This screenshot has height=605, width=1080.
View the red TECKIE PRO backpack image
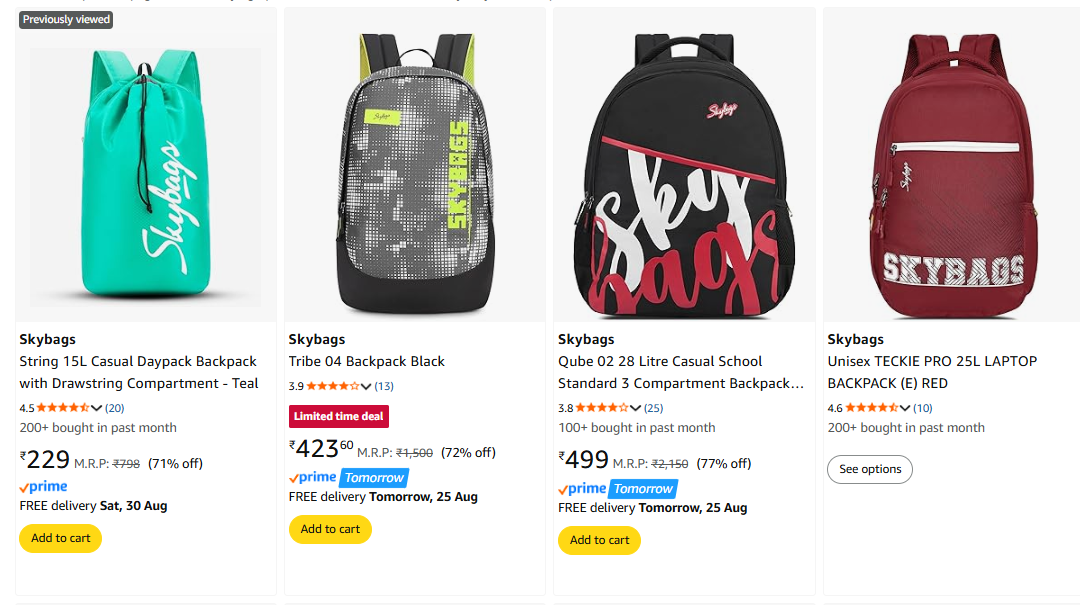(951, 165)
